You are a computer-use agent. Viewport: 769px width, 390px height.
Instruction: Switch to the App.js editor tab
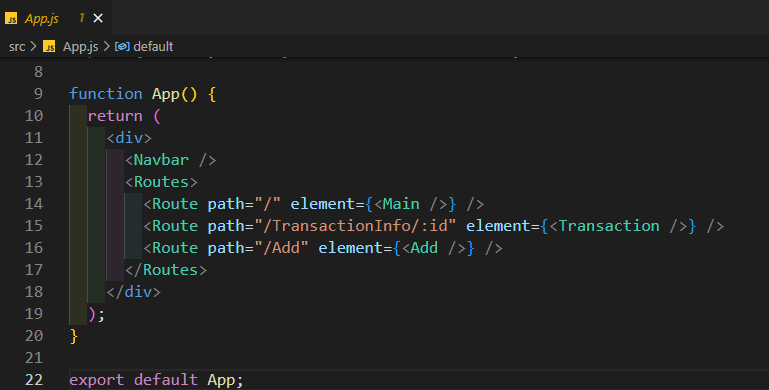coord(55,18)
